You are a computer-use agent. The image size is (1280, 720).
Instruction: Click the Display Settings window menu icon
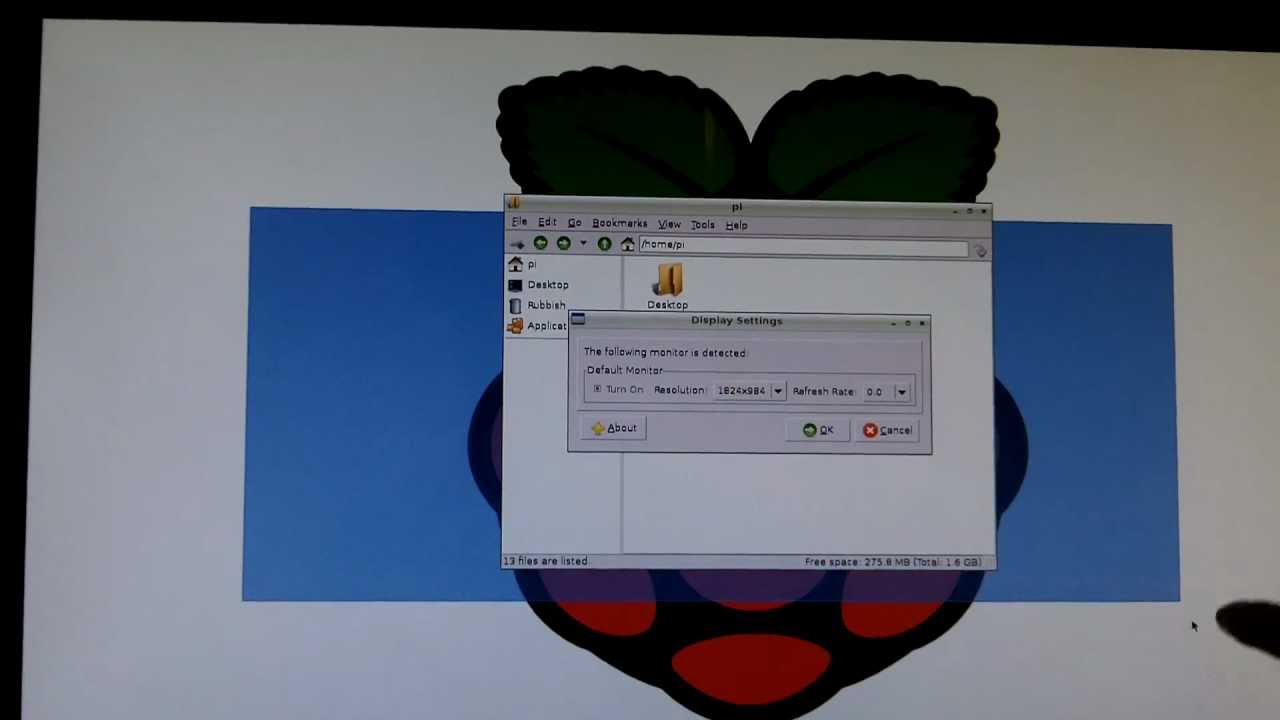click(x=578, y=320)
